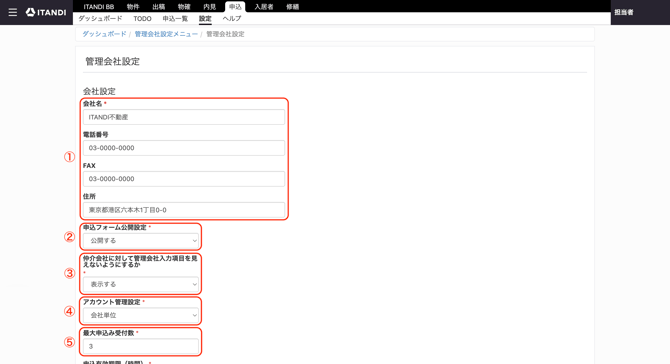The height and width of the screenshot is (364, 670).
Task: Click the 会社名 input field
Action: coord(184,117)
